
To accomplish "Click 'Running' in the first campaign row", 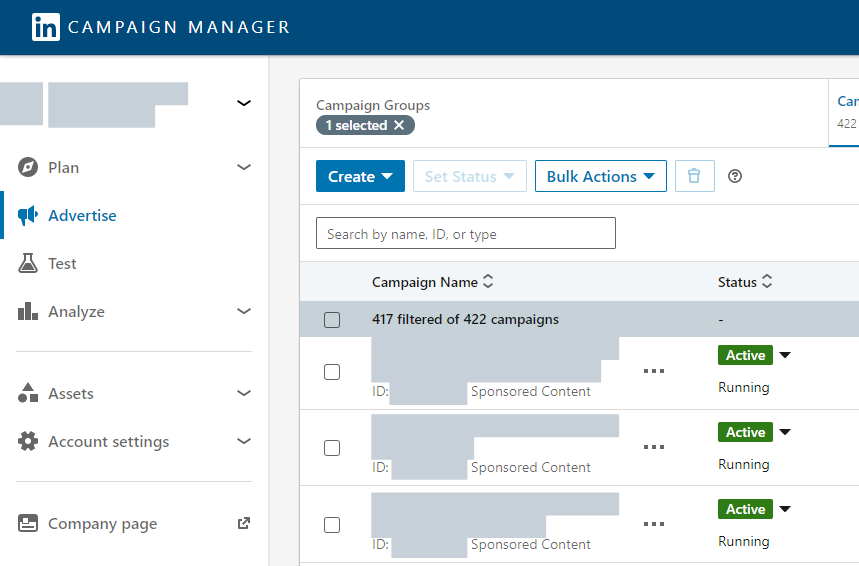I will pyautogui.click(x=744, y=387).
